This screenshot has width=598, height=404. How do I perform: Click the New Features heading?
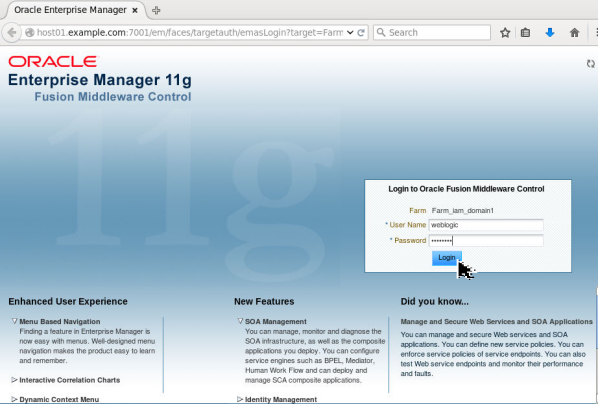tap(264, 301)
